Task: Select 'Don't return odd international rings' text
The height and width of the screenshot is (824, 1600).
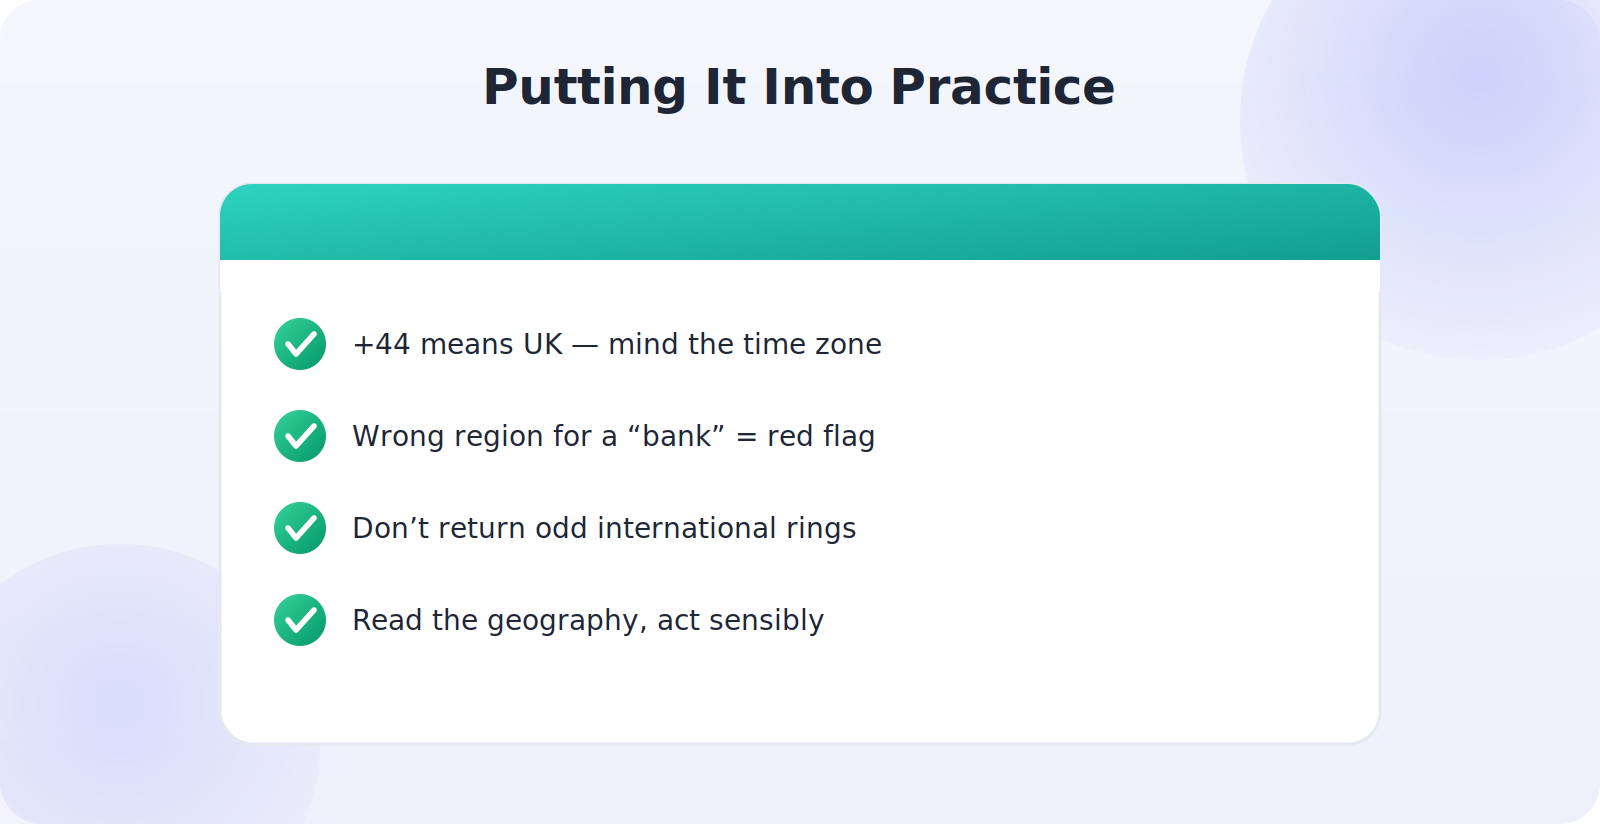Action: [604, 528]
